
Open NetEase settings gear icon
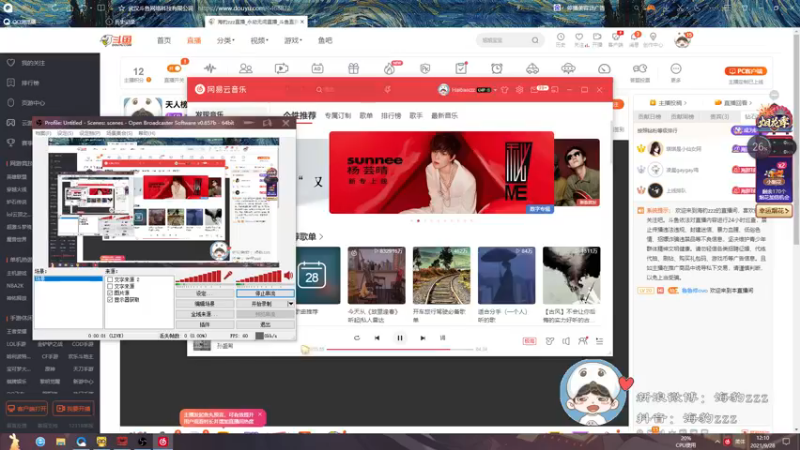pyautogui.click(x=519, y=90)
